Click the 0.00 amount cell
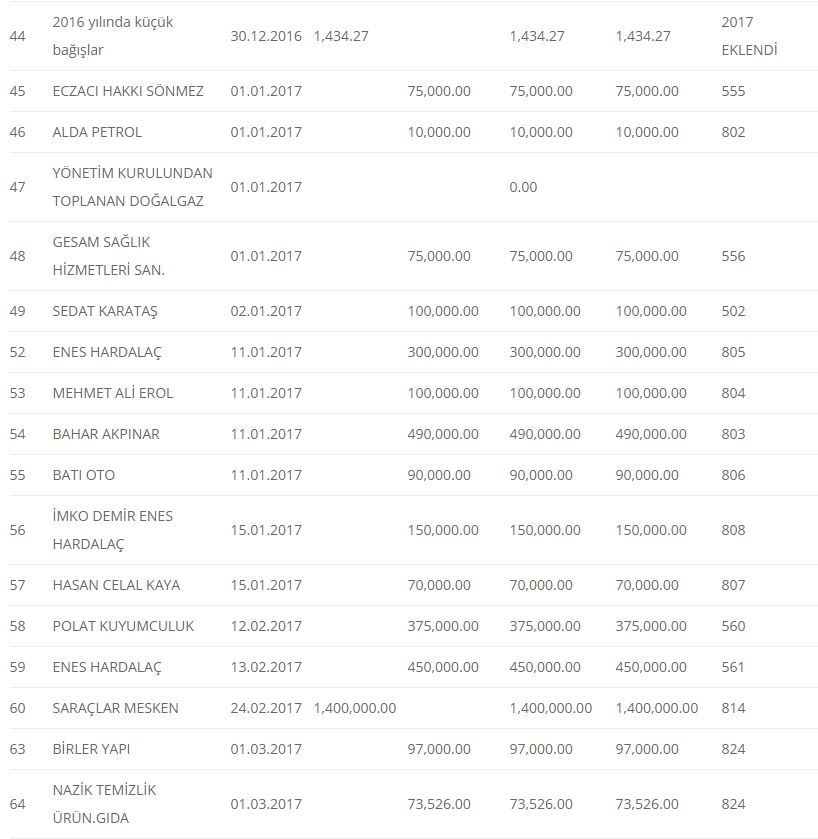The height and width of the screenshot is (839, 818). point(523,187)
